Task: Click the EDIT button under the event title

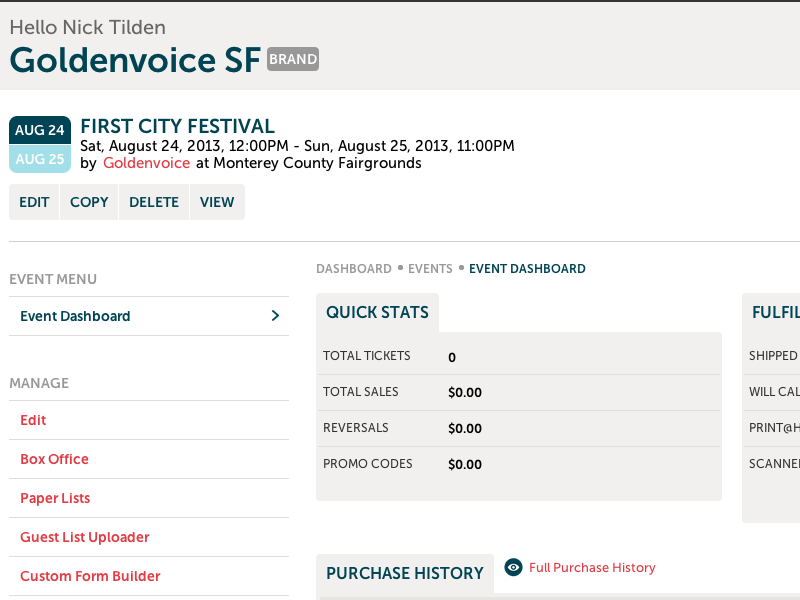Action: (34, 202)
